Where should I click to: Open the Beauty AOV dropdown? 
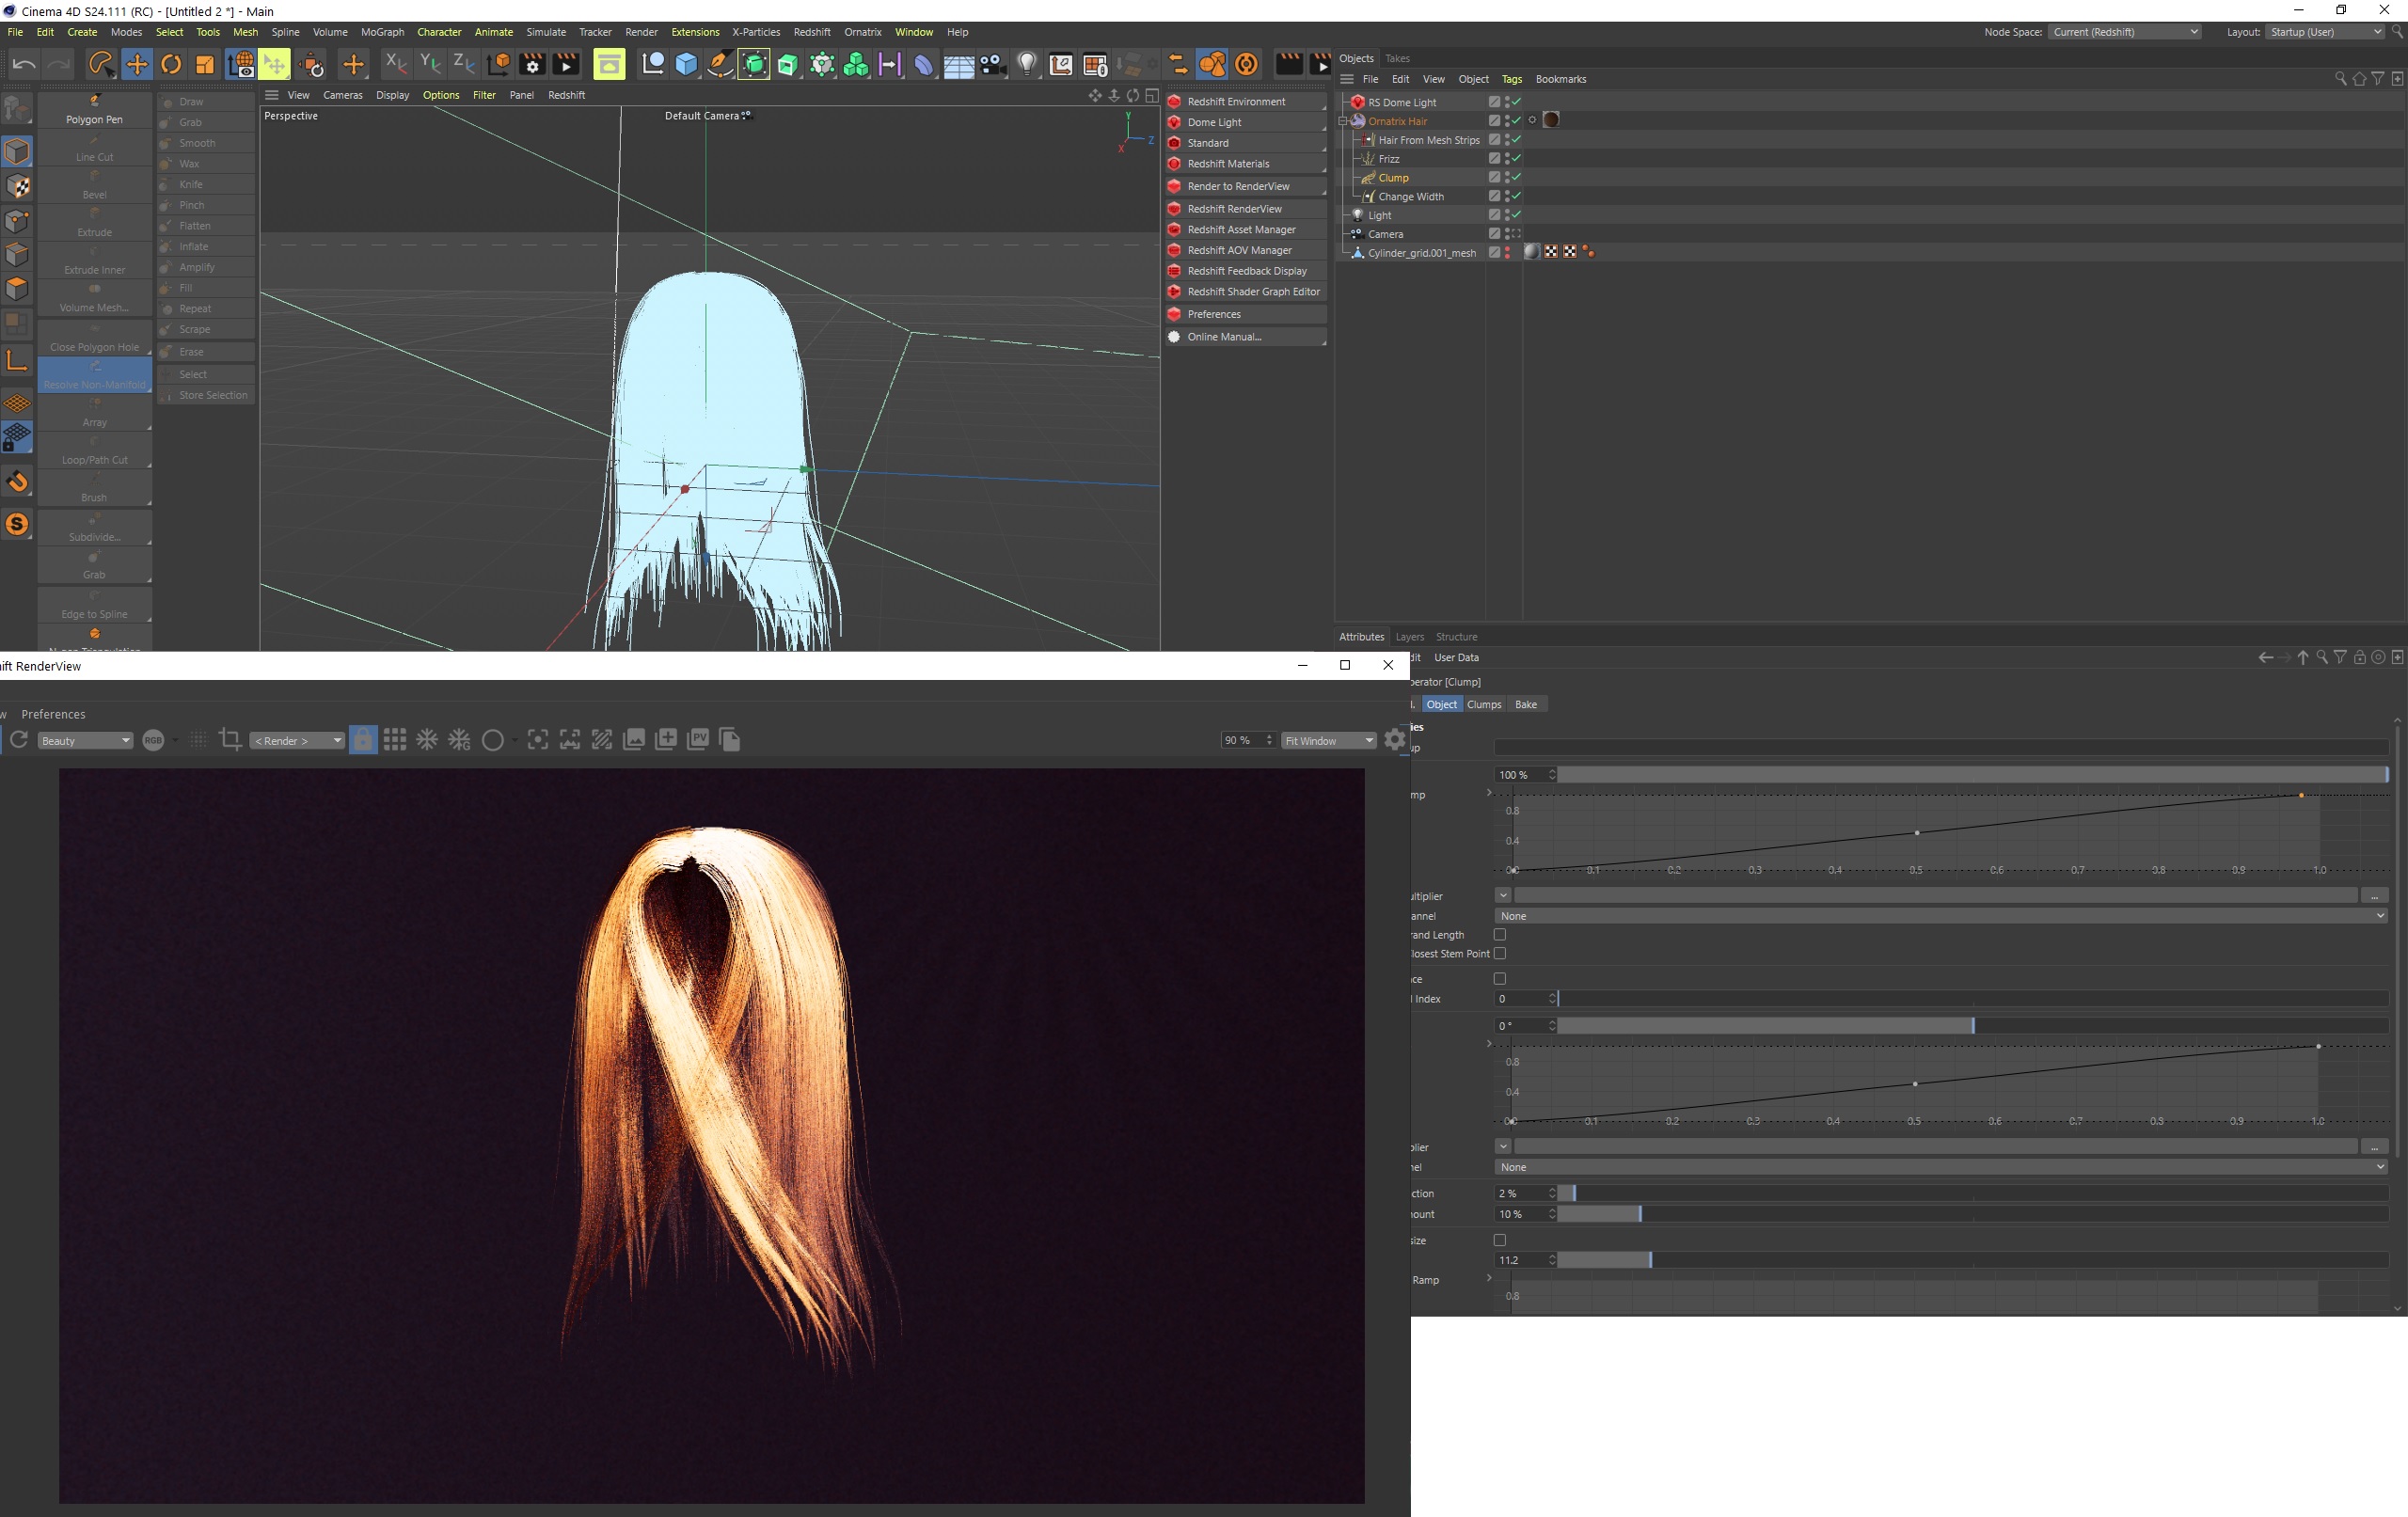(x=85, y=741)
